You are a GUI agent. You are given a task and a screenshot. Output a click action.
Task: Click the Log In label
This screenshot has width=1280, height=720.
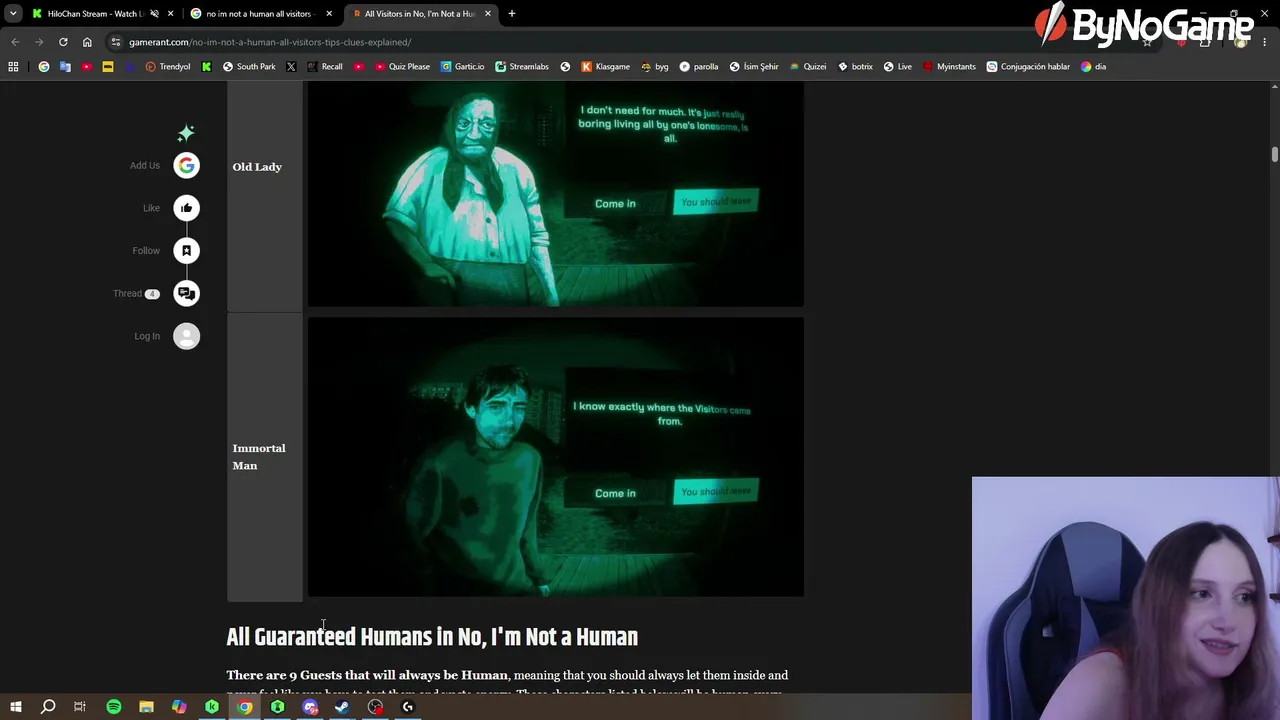point(147,337)
